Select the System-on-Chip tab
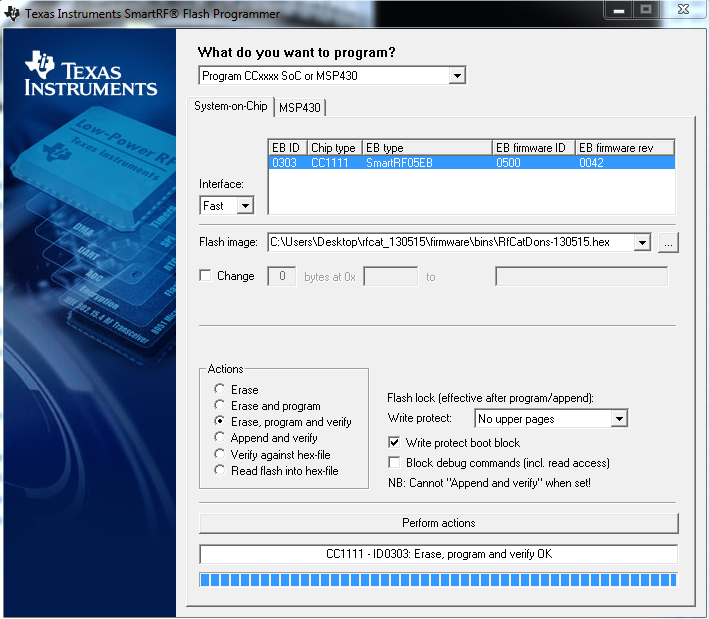Screen dimensions: 709x619 (x=230, y=106)
